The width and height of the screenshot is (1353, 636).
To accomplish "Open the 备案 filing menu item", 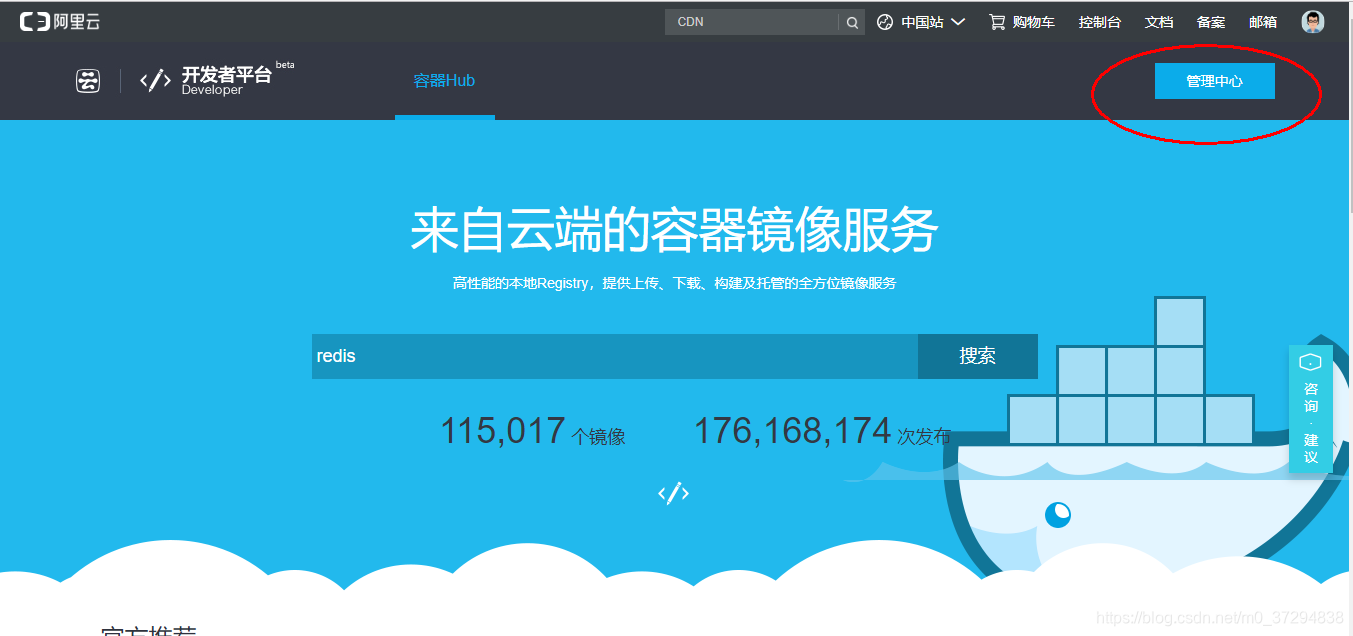I will tap(1211, 22).
